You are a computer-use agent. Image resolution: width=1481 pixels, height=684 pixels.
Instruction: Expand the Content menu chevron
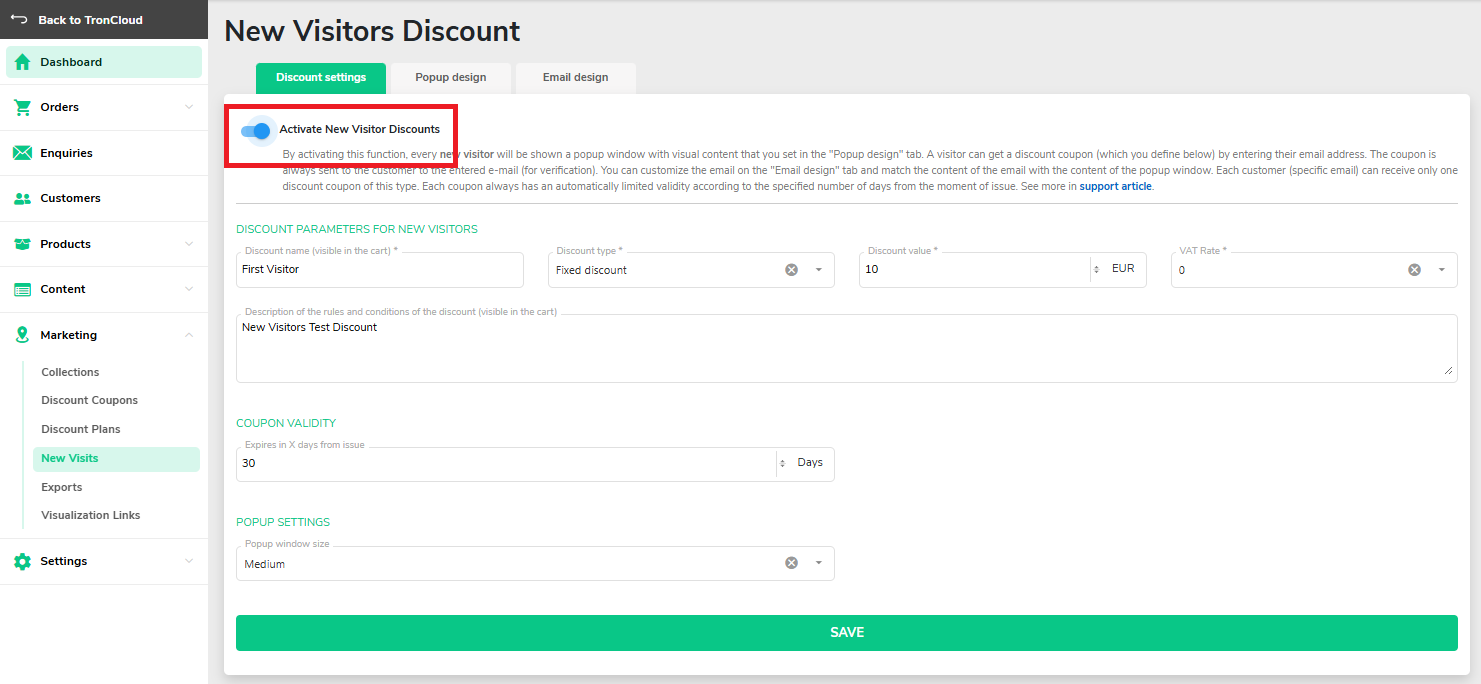tap(189, 289)
